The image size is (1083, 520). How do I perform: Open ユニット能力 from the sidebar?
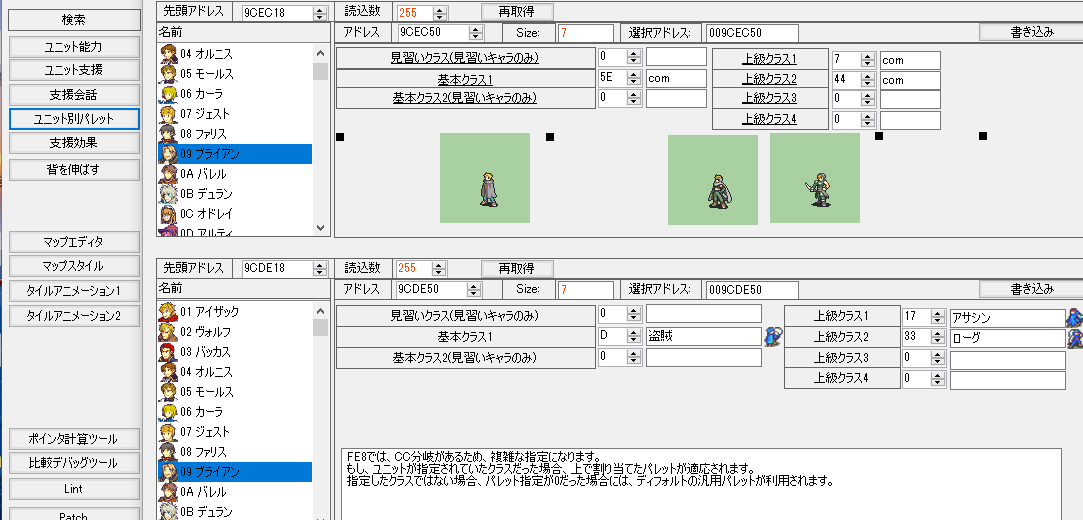point(73,46)
